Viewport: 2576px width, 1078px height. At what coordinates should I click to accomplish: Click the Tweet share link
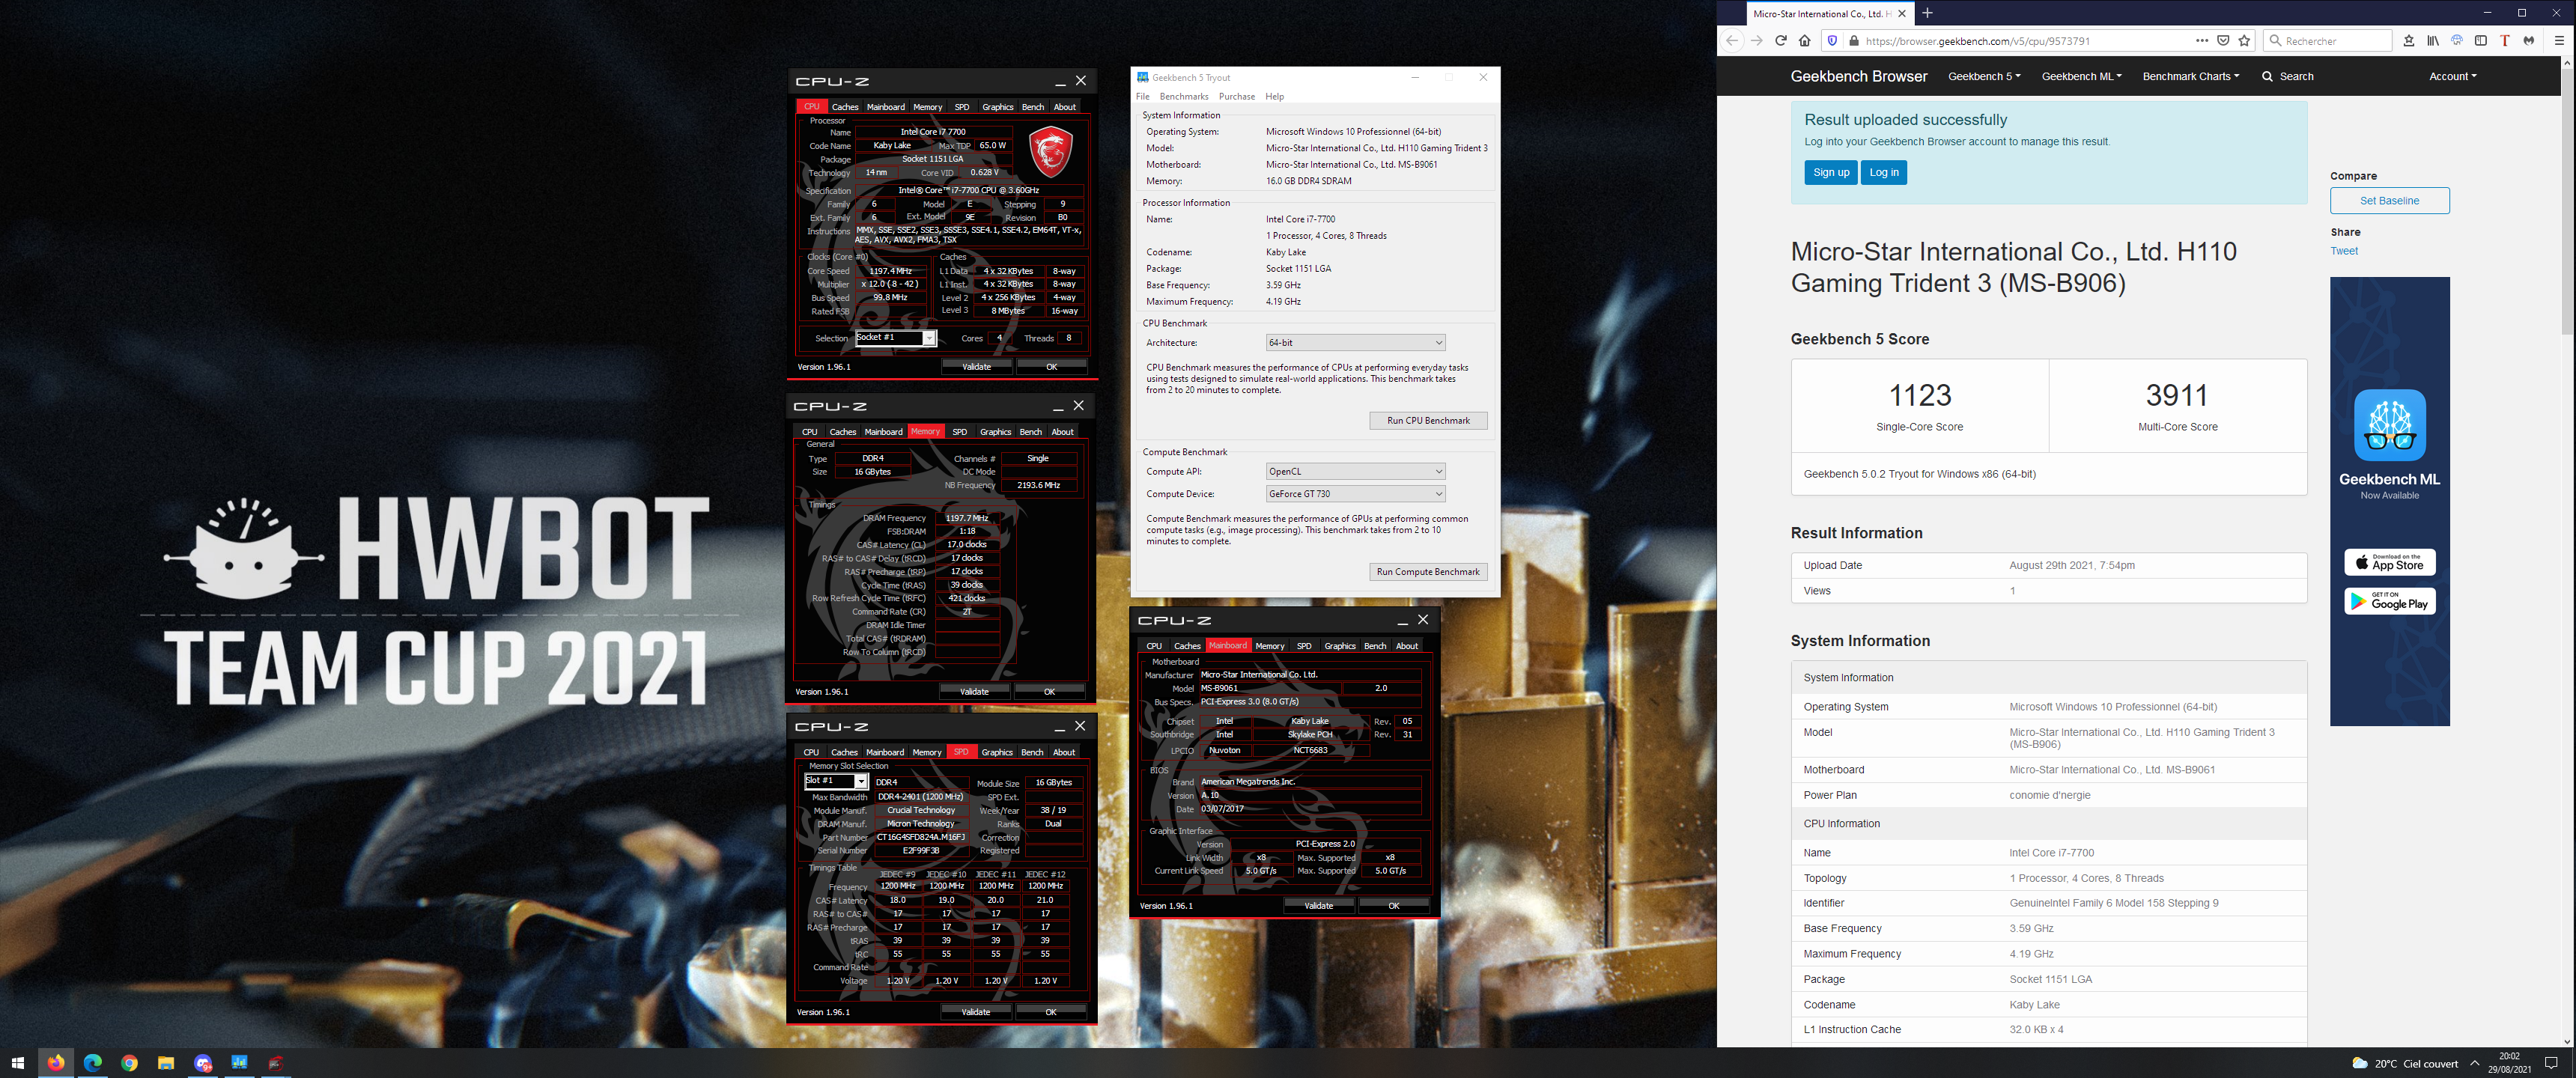tap(2344, 251)
